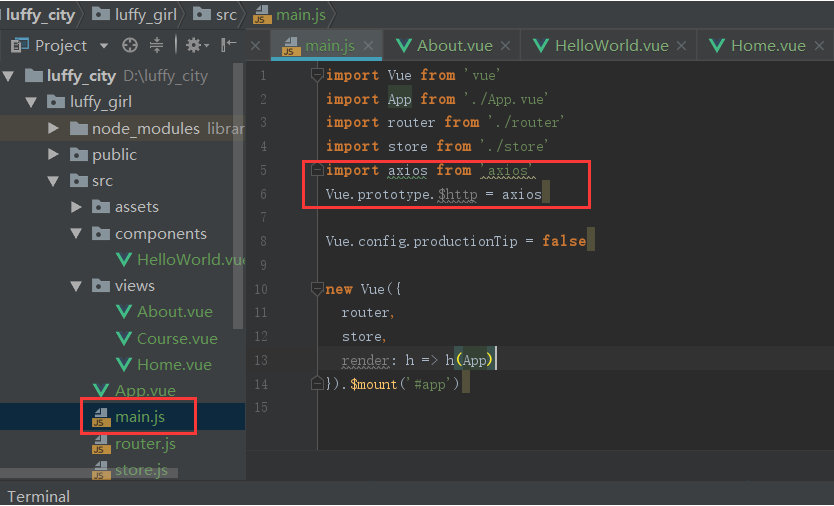Image resolution: width=834 pixels, height=506 pixels.
Task: Open router.js from the project tree
Action: [x=144, y=444]
